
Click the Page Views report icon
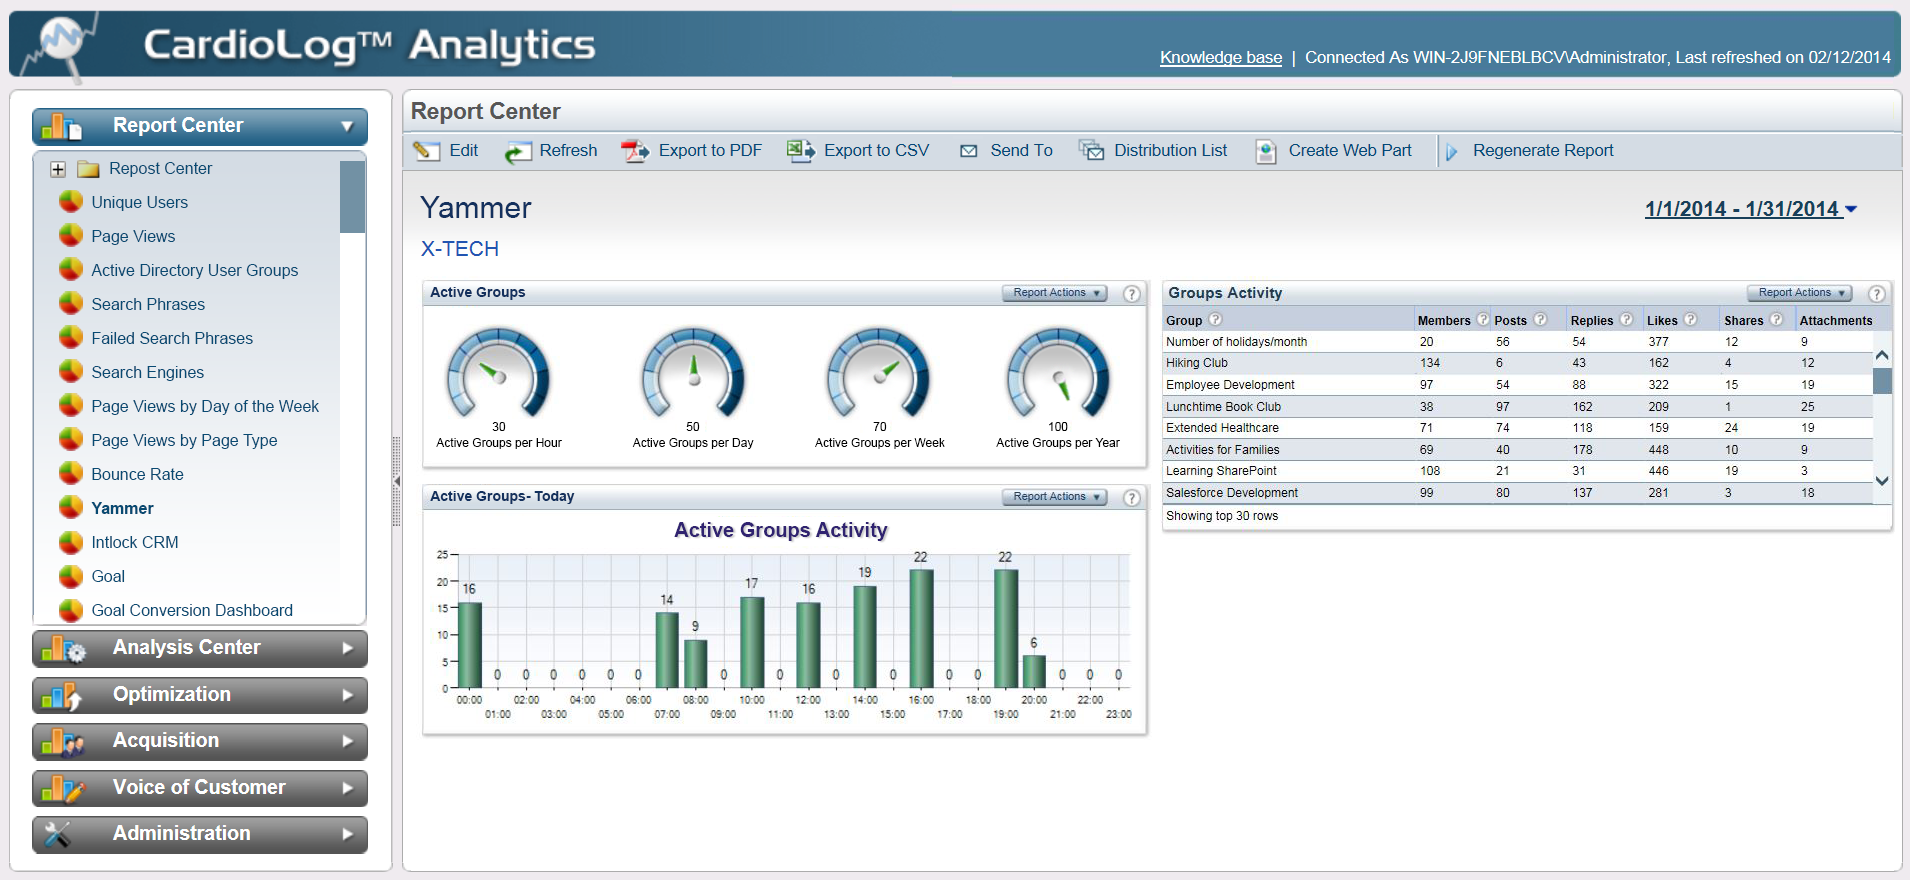tap(71, 236)
